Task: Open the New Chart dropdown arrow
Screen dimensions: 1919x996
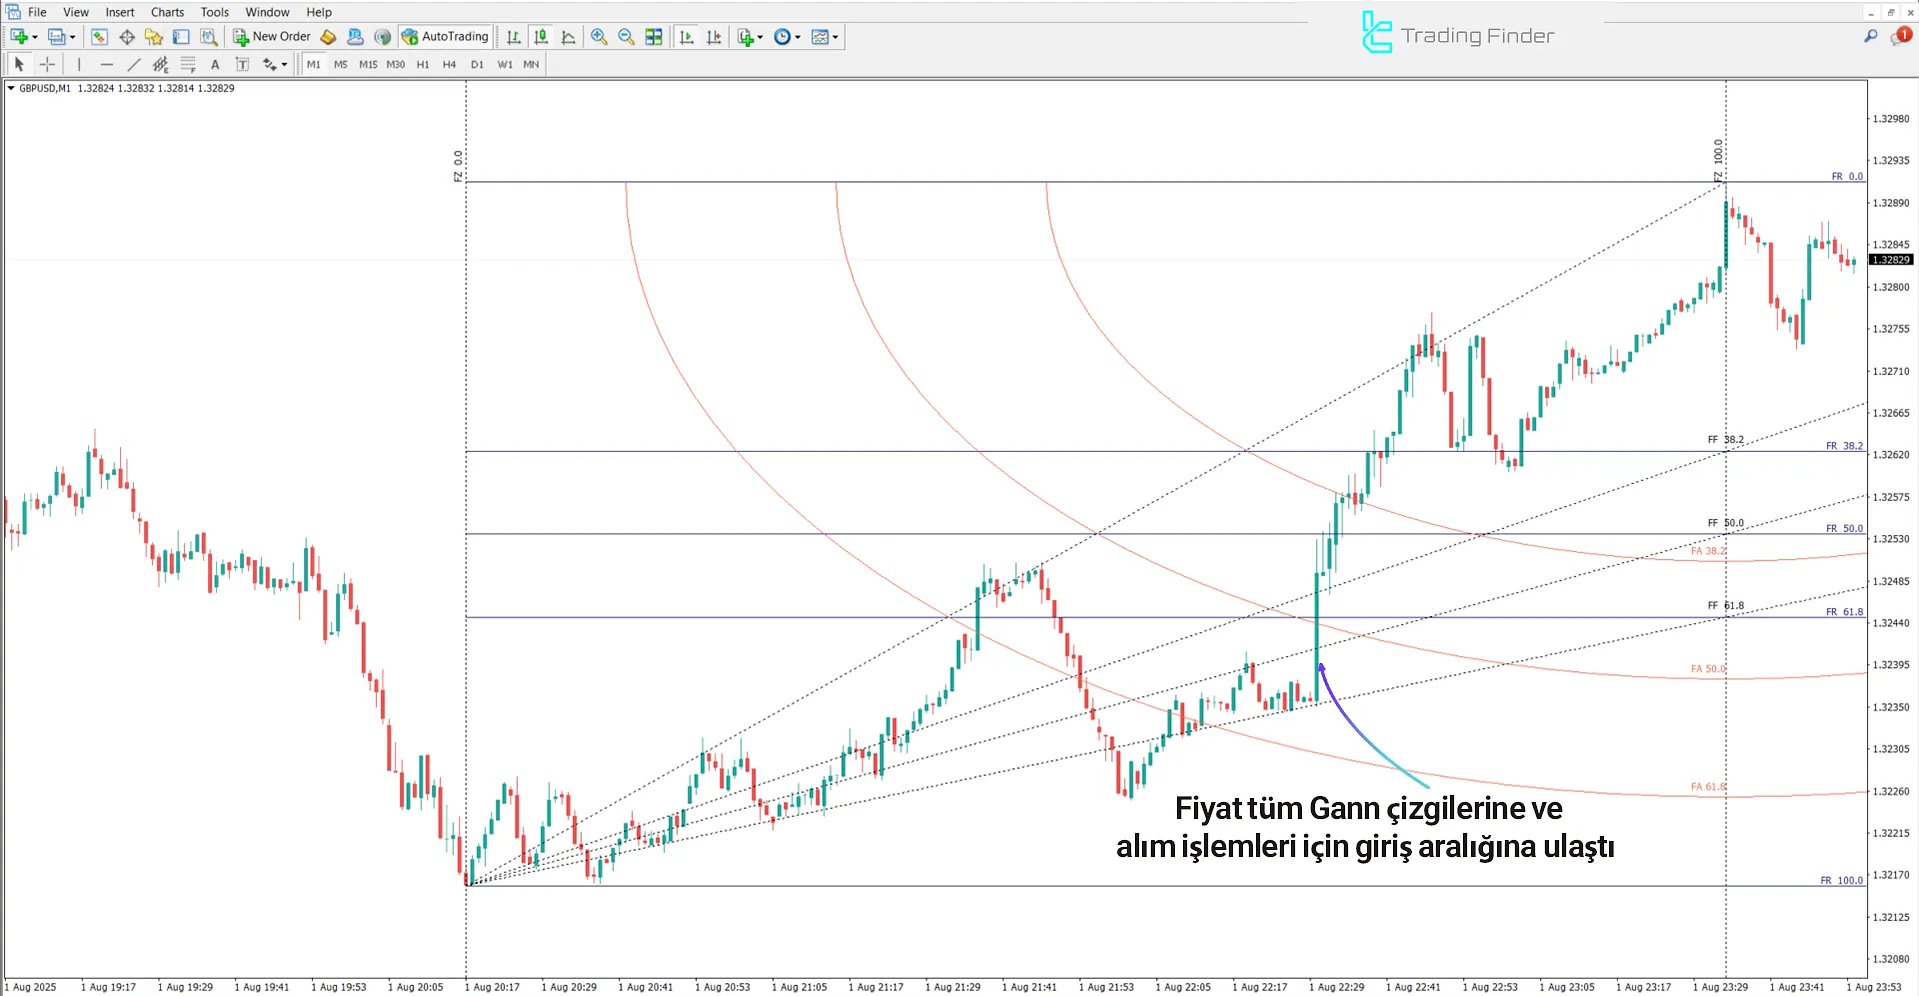Action: (x=34, y=37)
